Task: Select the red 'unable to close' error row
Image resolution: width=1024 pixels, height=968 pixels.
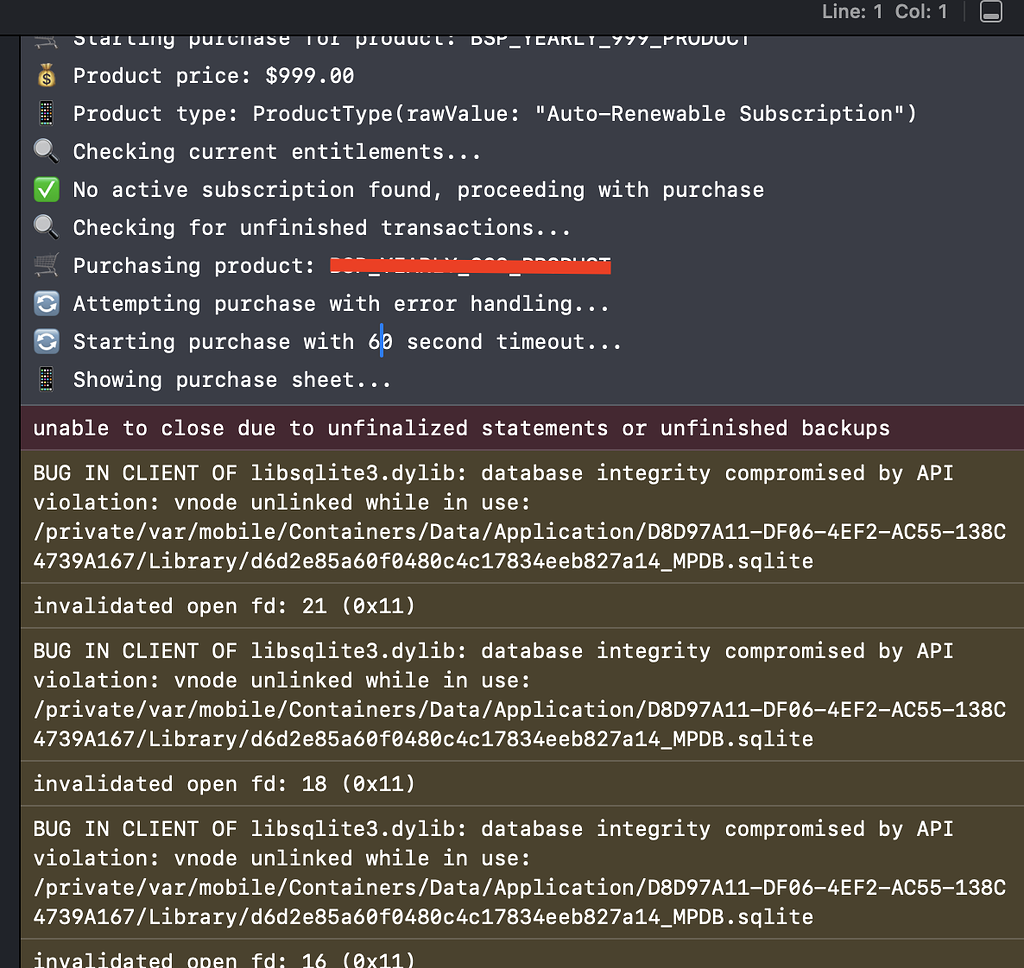Action: click(x=460, y=428)
